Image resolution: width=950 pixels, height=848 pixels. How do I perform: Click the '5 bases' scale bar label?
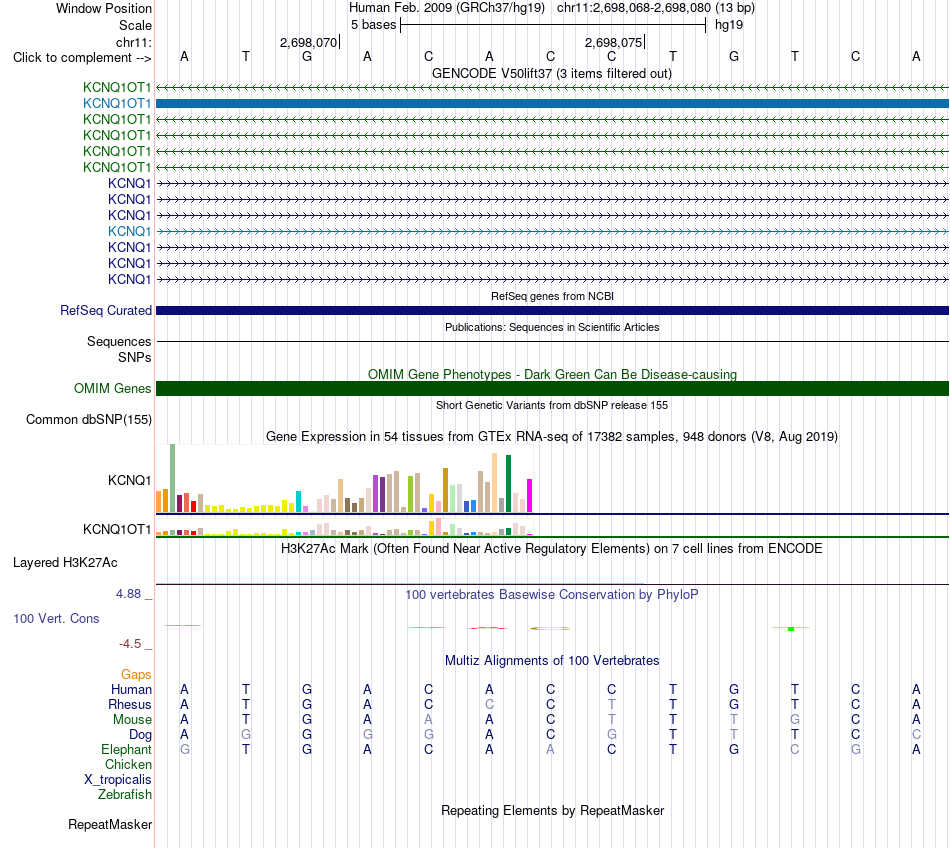click(373, 25)
